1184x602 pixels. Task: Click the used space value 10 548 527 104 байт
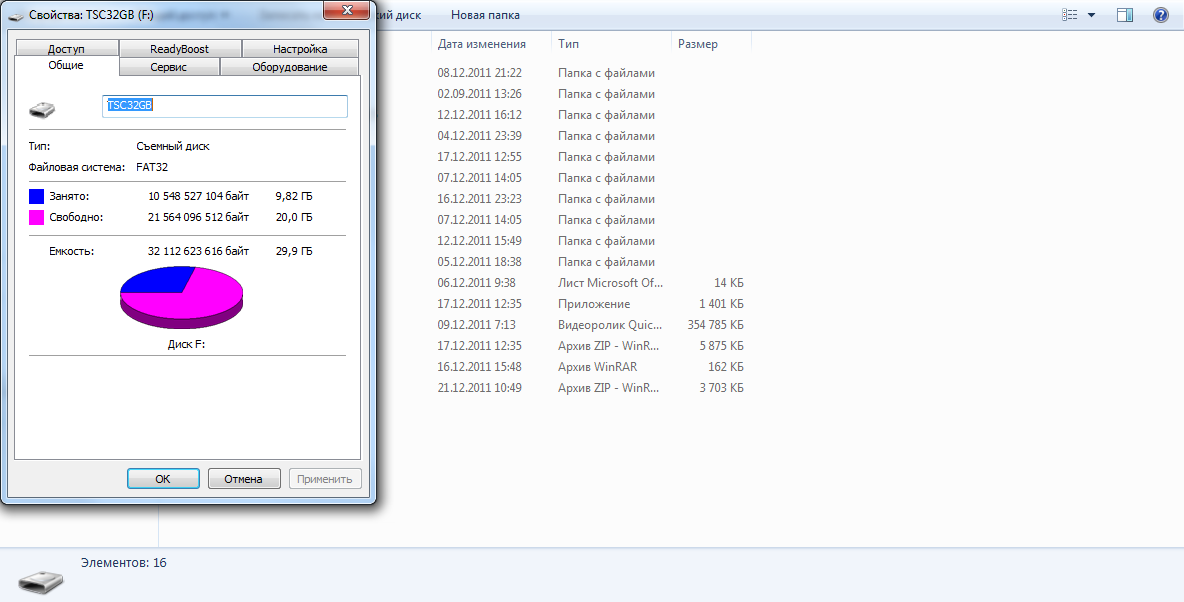point(199,196)
